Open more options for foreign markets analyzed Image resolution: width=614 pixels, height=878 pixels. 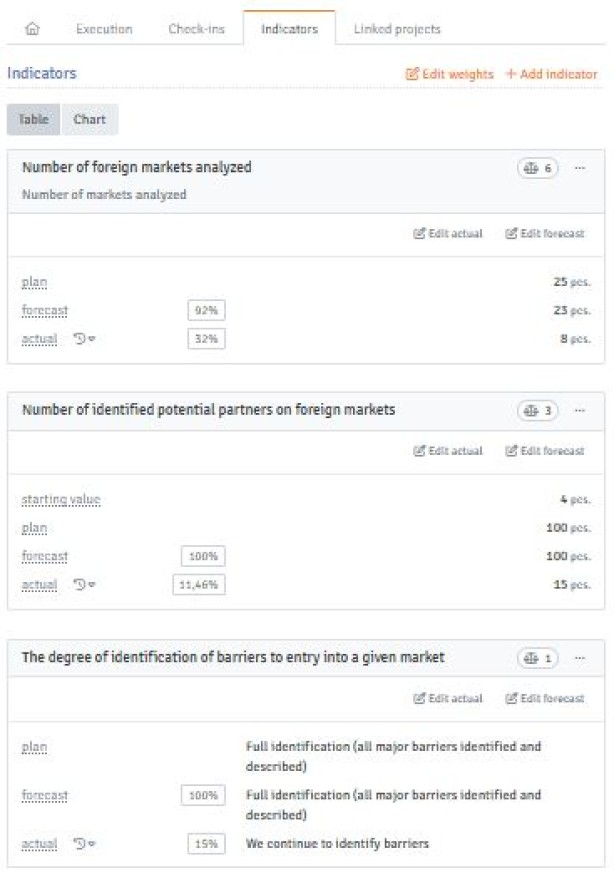580,168
